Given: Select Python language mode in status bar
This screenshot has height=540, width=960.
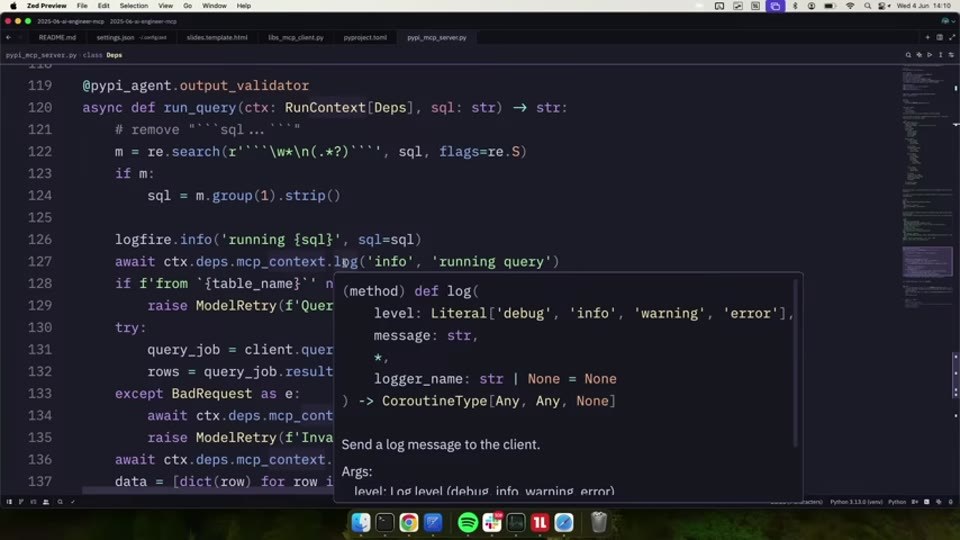Looking at the screenshot, I should tap(897, 502).
